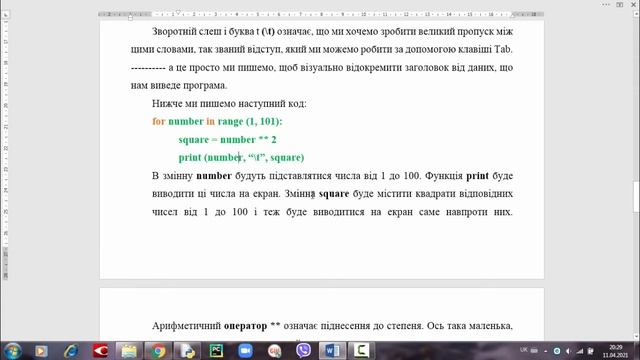Click the UK language indicator in the tray
Viewport: 640px width, 360px height.
(524, 350)
